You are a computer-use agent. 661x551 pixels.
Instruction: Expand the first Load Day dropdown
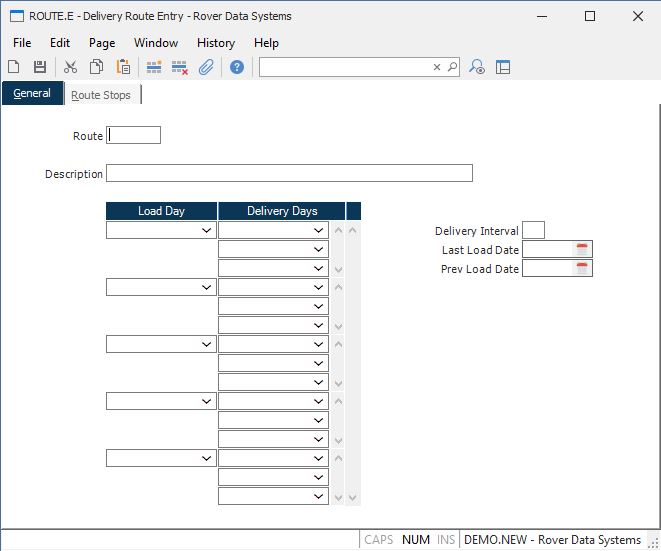(207, 230)
